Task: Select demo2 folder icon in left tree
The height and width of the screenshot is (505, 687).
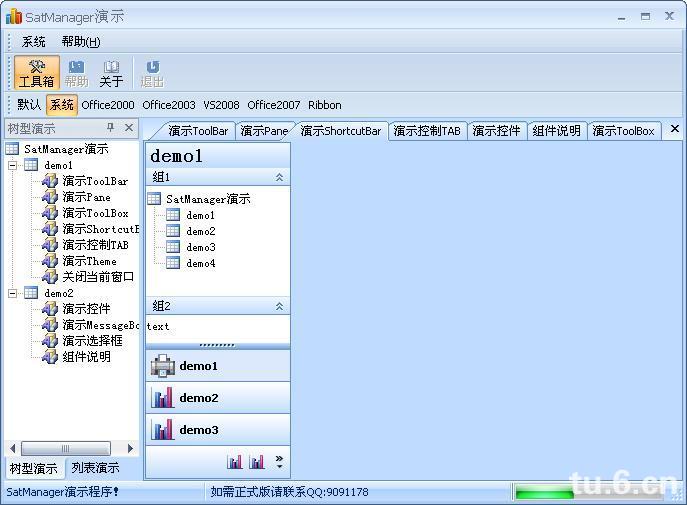Action: point(31,293)
